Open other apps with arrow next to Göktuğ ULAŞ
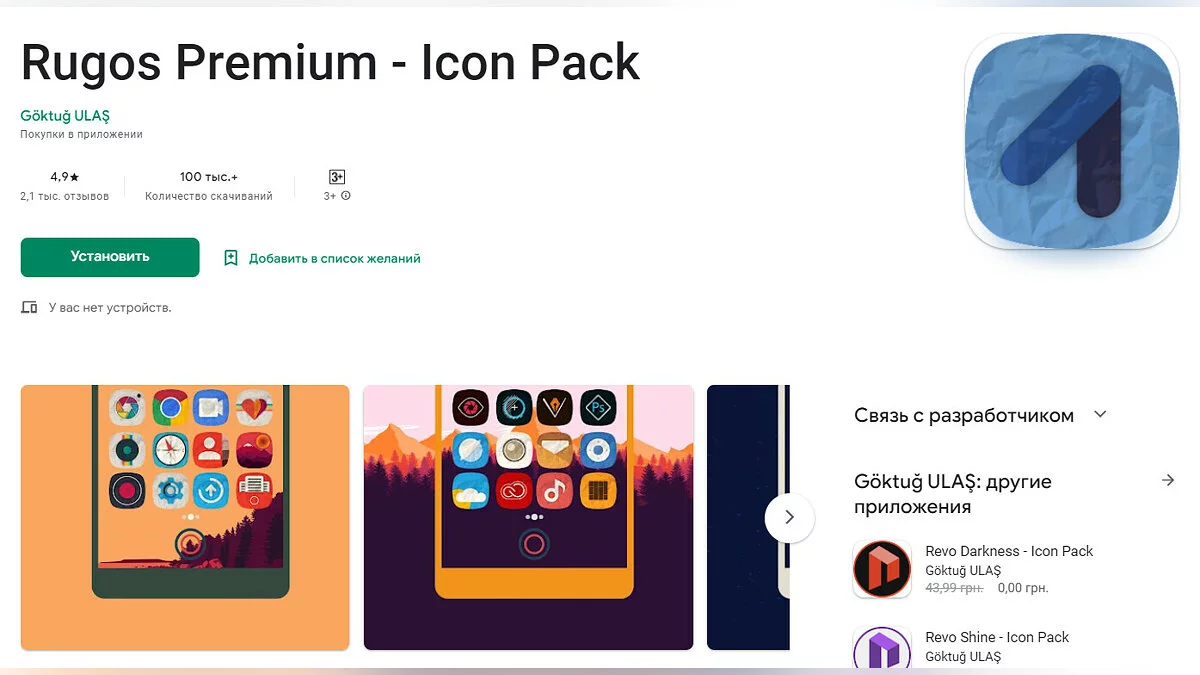This screenshot has width=1200, height=675. click(1167, 481)
